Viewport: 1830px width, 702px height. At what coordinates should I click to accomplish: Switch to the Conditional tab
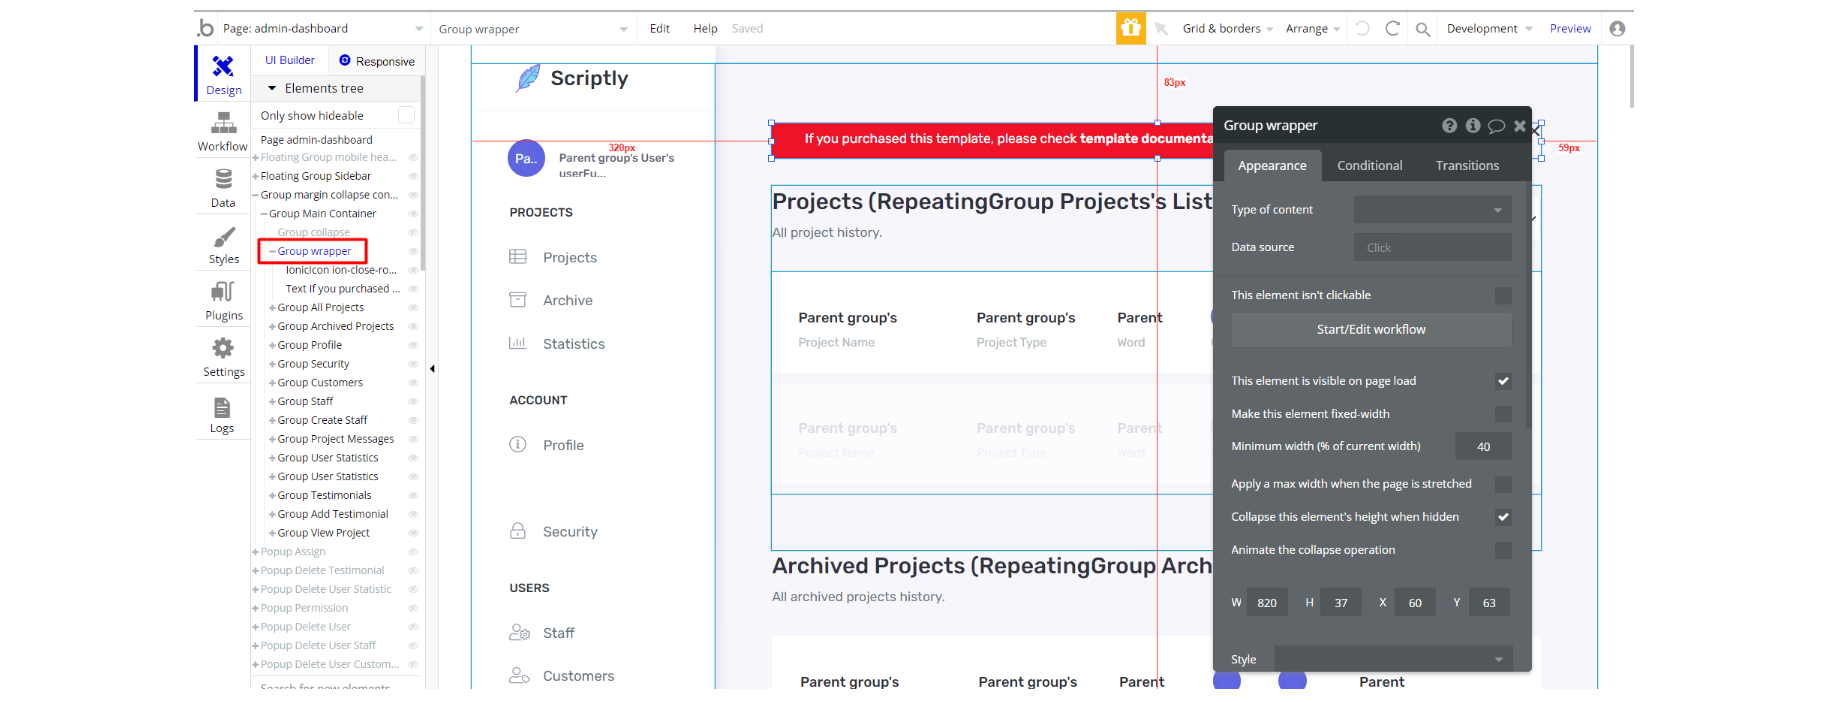[x=1369, y=166]
